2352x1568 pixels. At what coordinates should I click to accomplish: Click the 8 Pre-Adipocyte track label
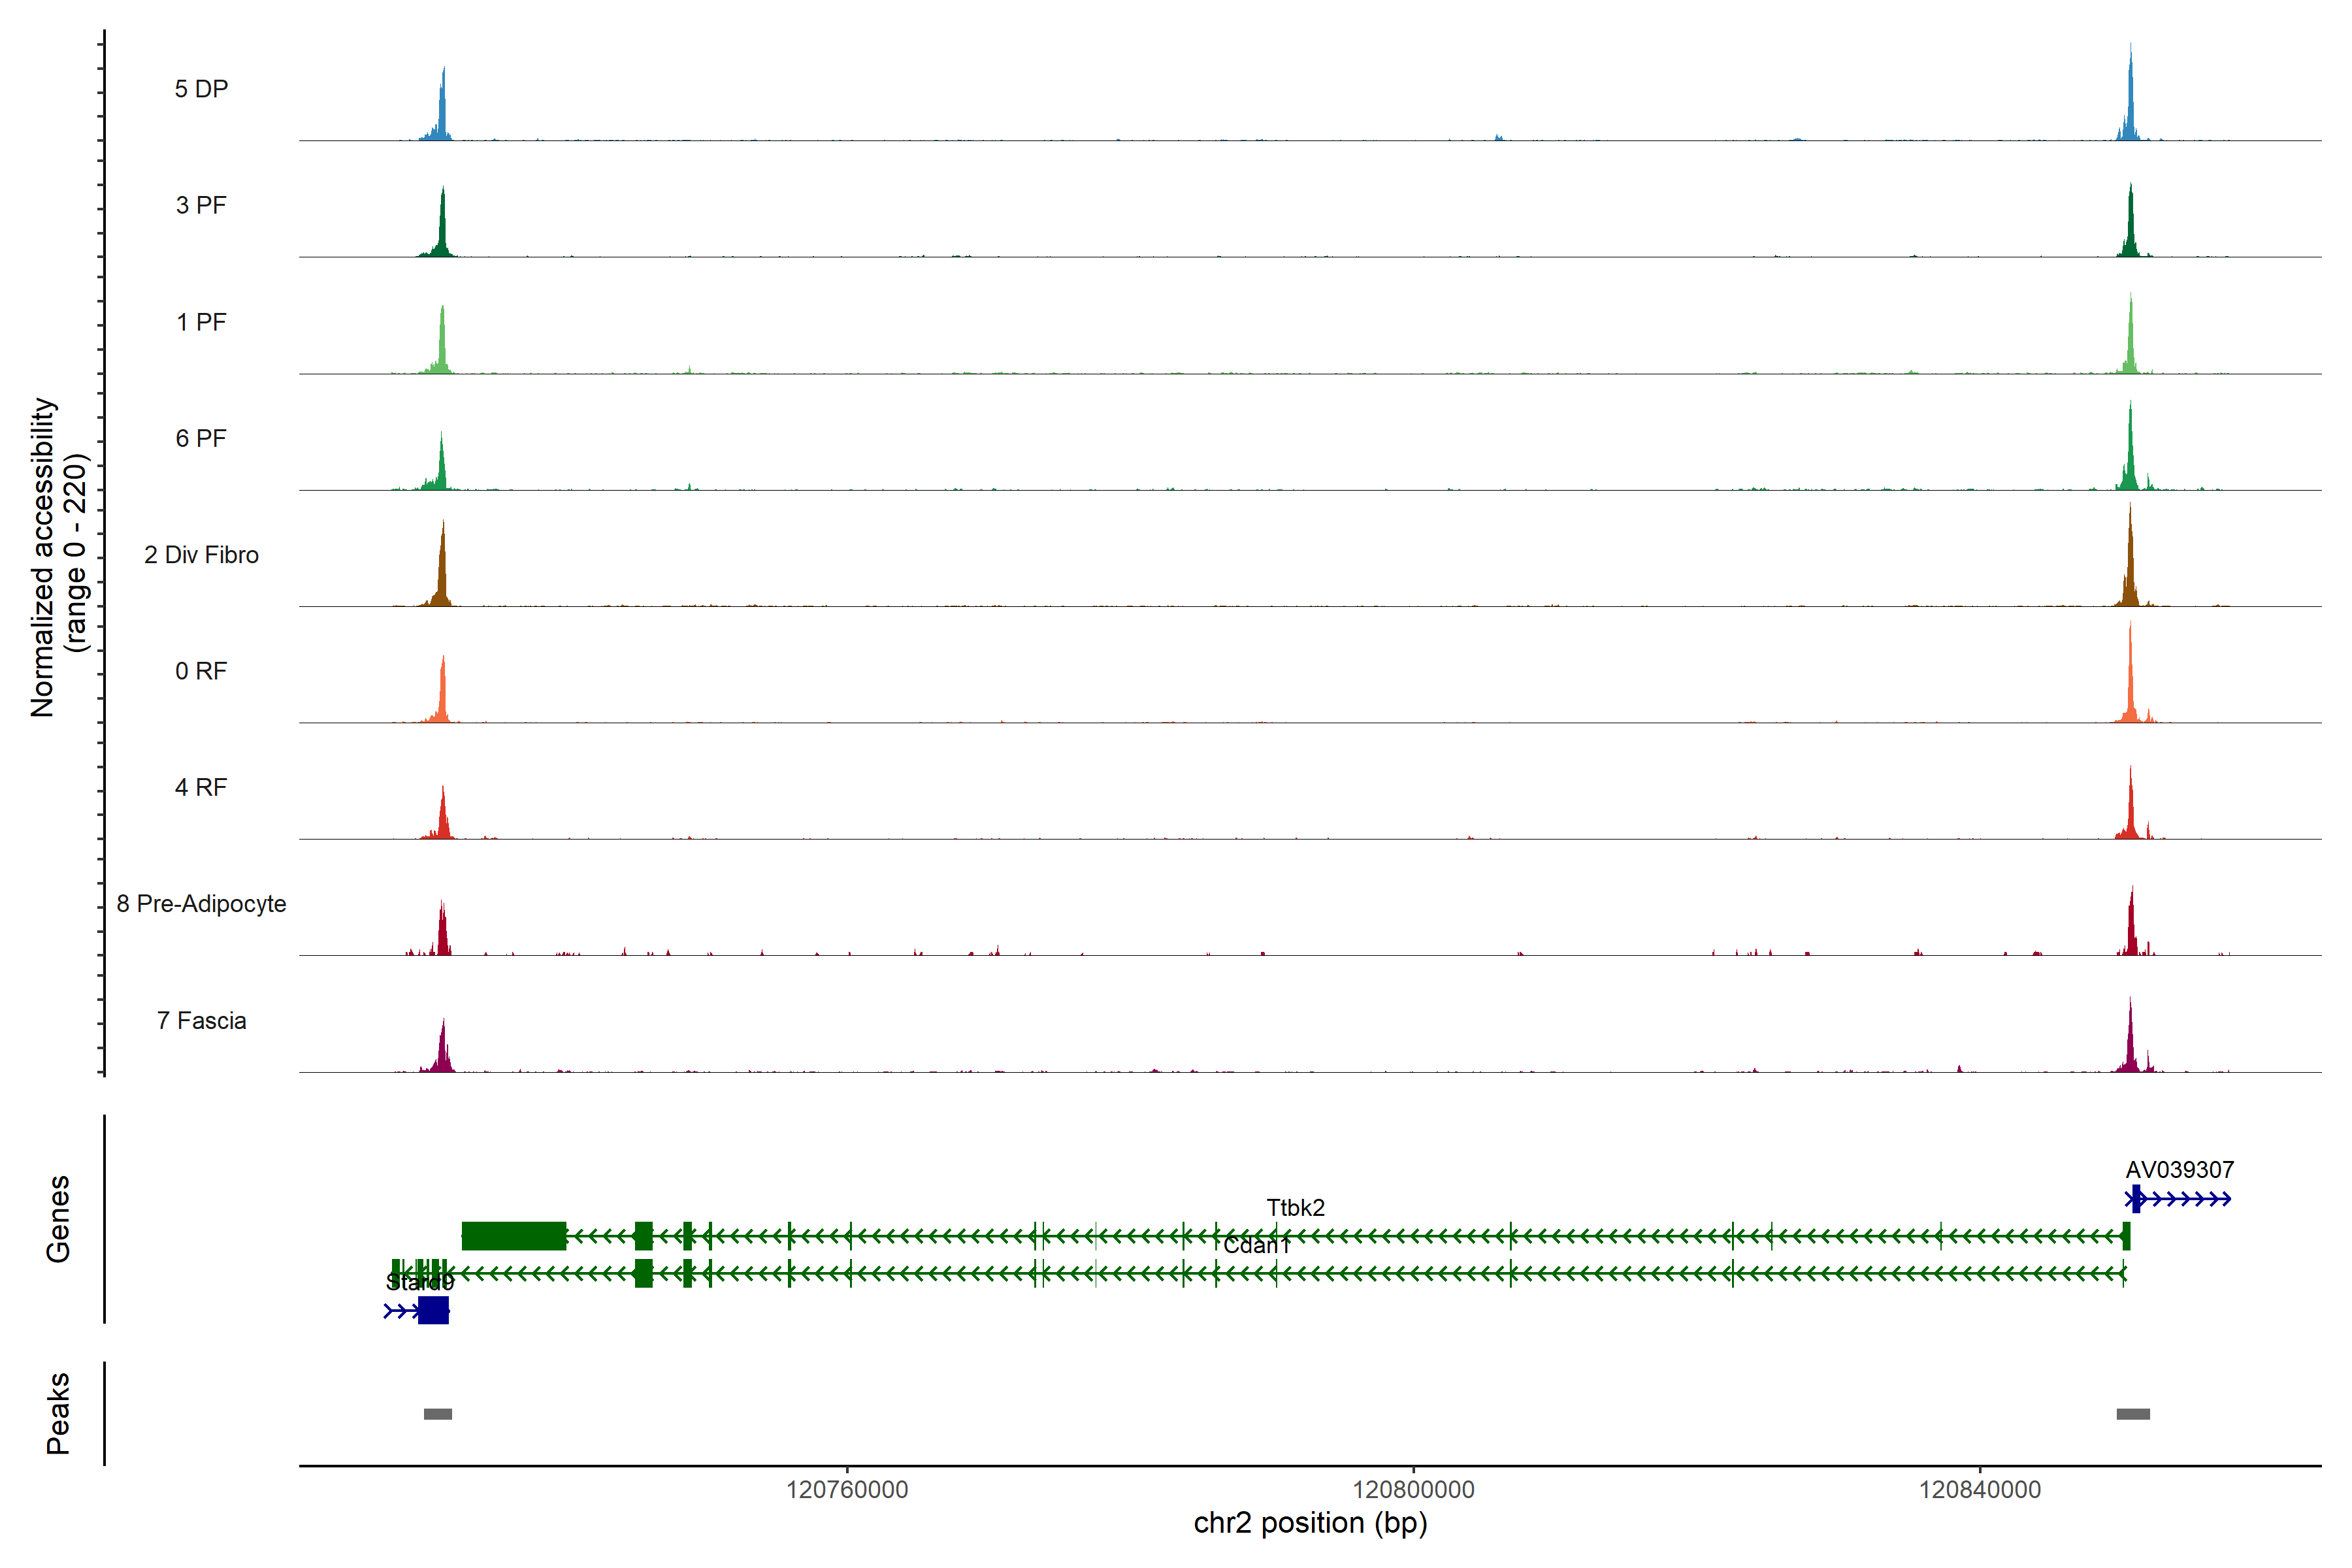[201, 904]
